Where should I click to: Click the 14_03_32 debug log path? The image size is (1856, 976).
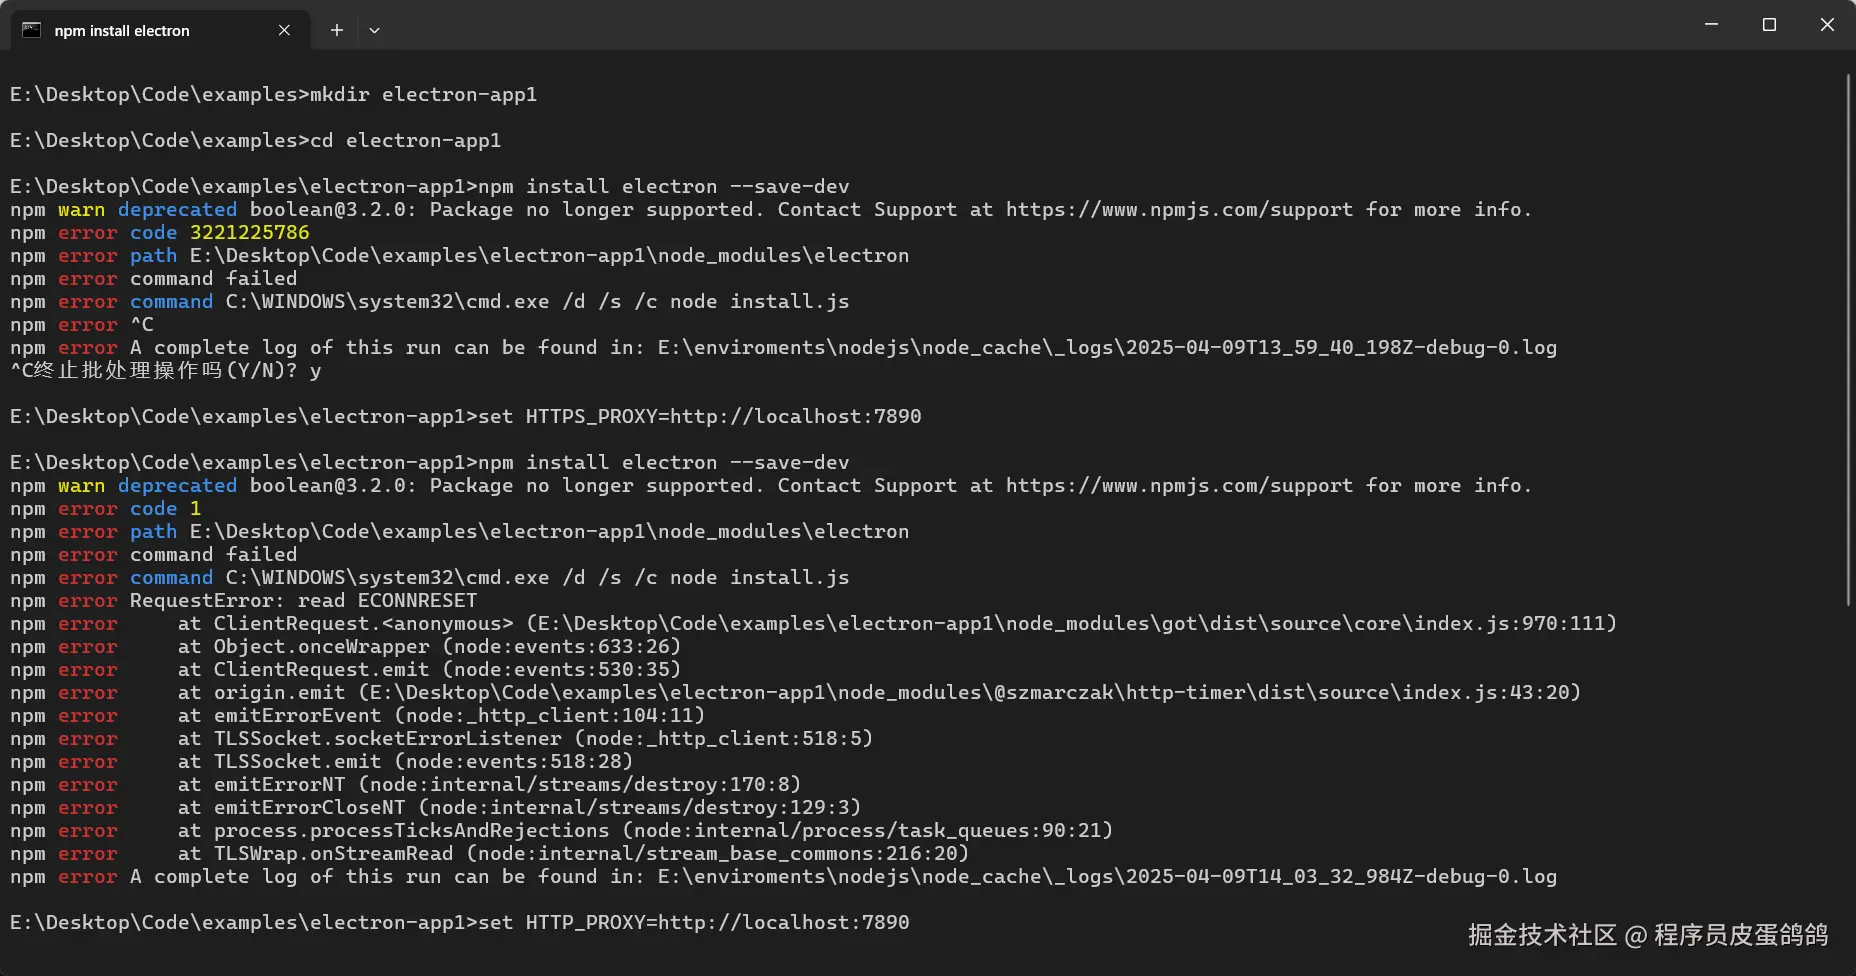tap(1107, 877)
